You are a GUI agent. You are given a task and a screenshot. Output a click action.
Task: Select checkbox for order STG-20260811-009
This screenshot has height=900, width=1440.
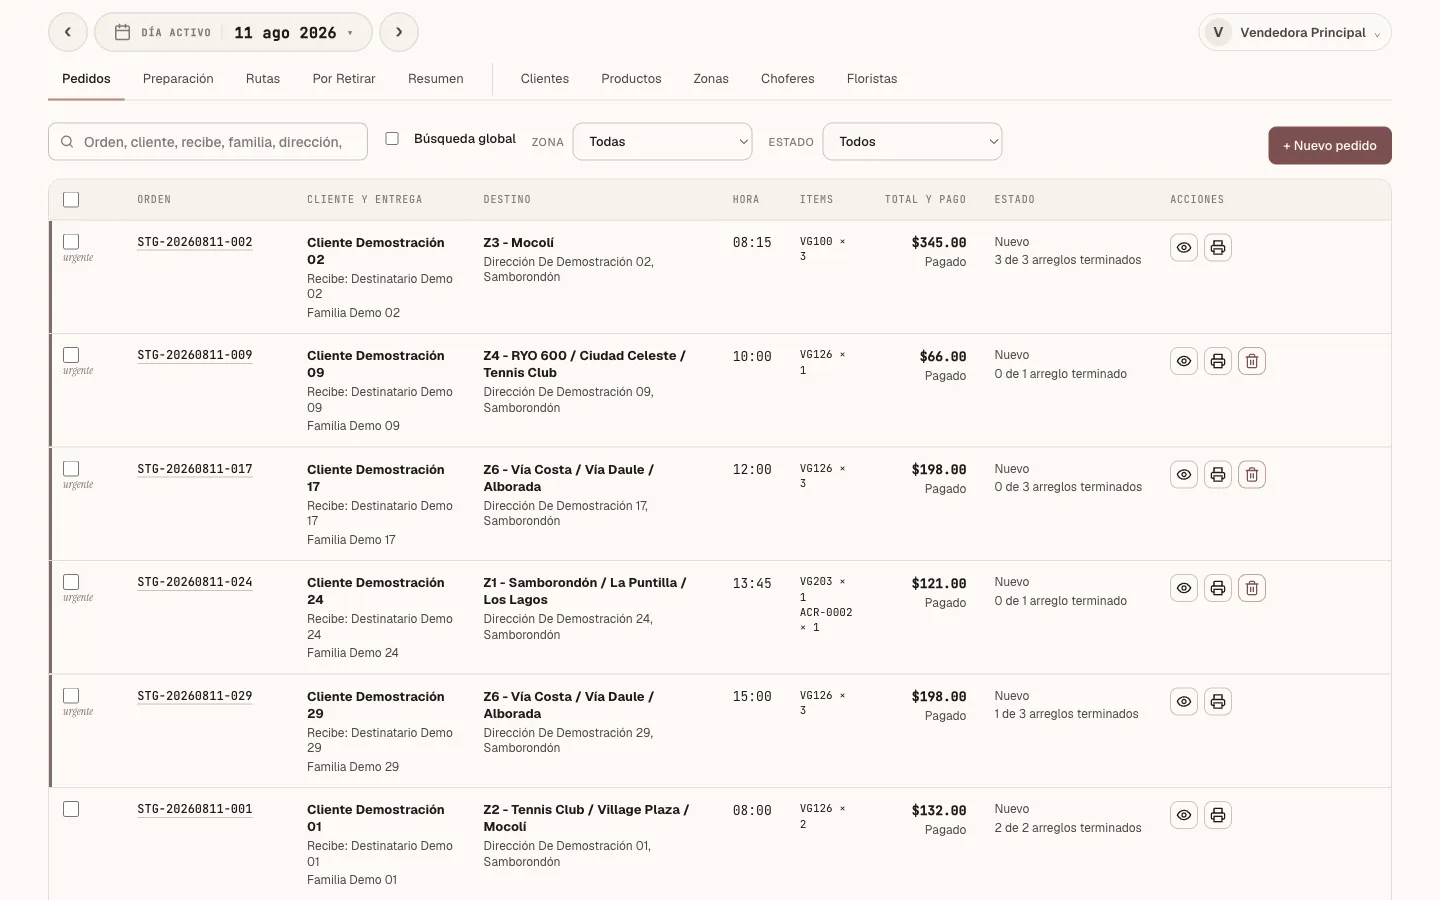[71, 355]
